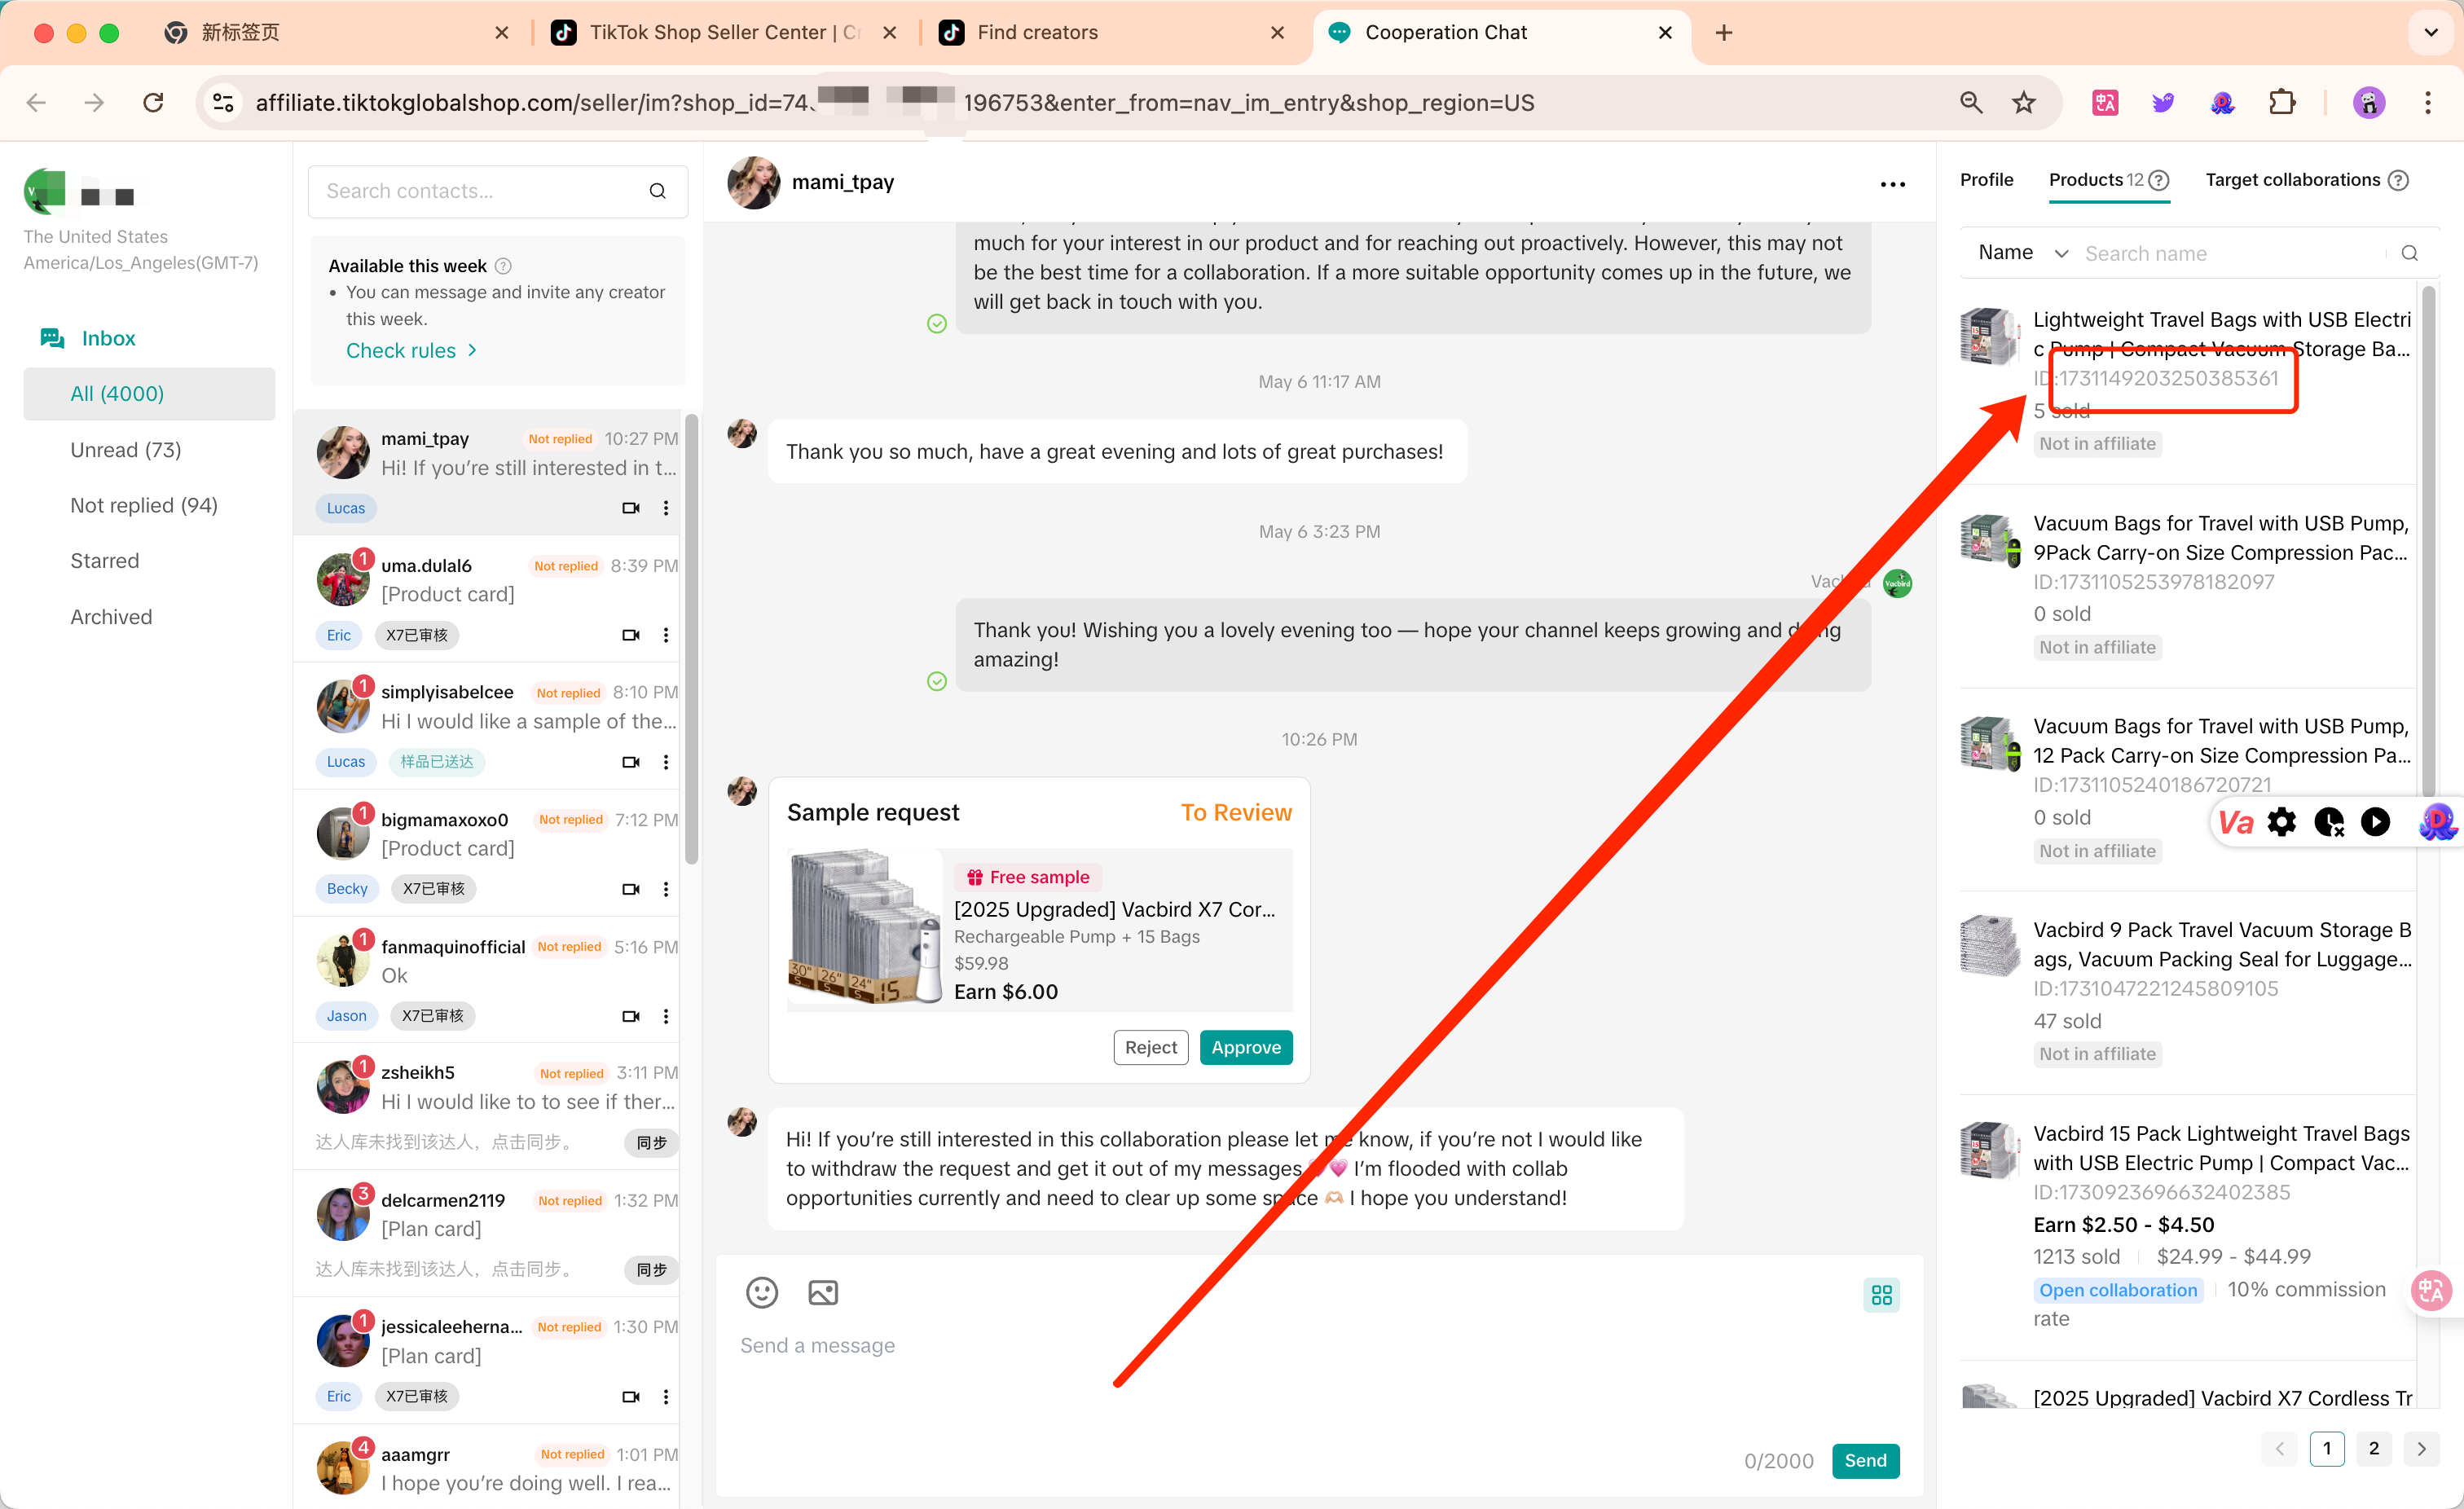Click video icon on fanmaquinofficial contact row
The height and width of the screenshot is (1509, 2464).
coord(630,1016)
